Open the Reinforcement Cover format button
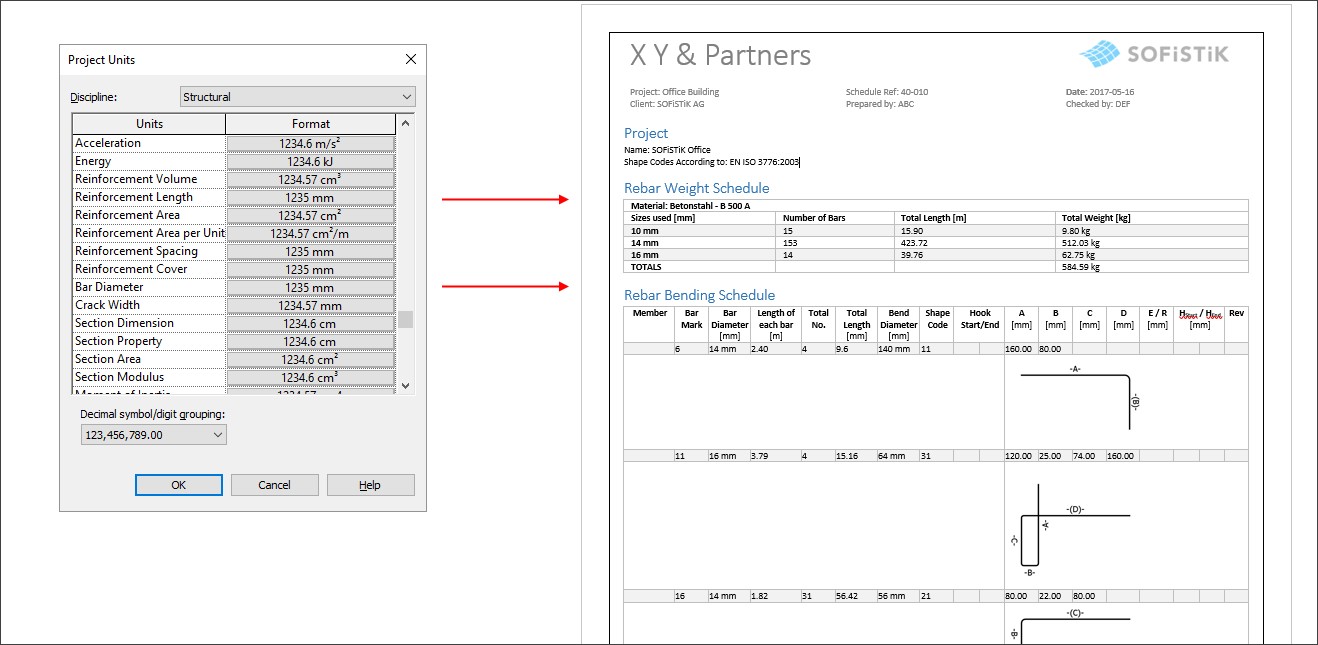The height and width of the screenshot is (645, 1318). [311, 269]
